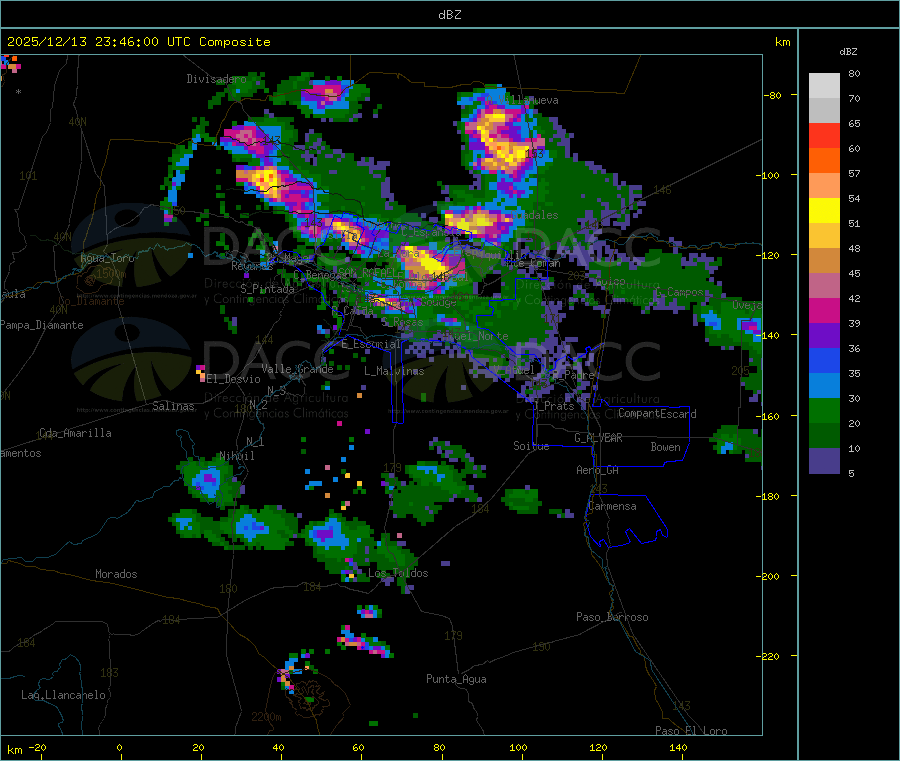Click the Divisadero map label
This screenshot has width=900, height=761.
[x=216, y=79]
